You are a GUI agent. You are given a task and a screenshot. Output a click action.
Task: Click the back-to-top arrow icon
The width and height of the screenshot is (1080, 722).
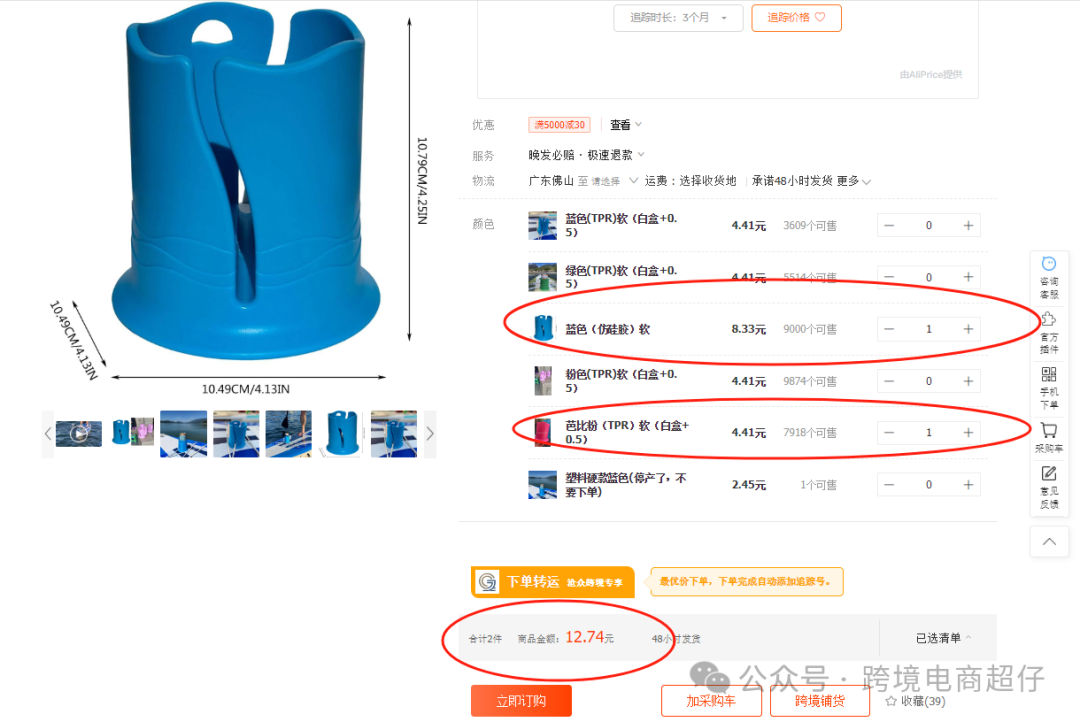(x=1050, y=542)
